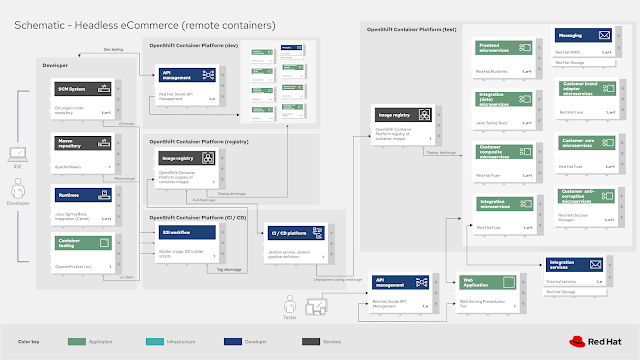Click the Container tooling box icon
Viewport: 640px width, 360px height.
(x=104, y=243)
